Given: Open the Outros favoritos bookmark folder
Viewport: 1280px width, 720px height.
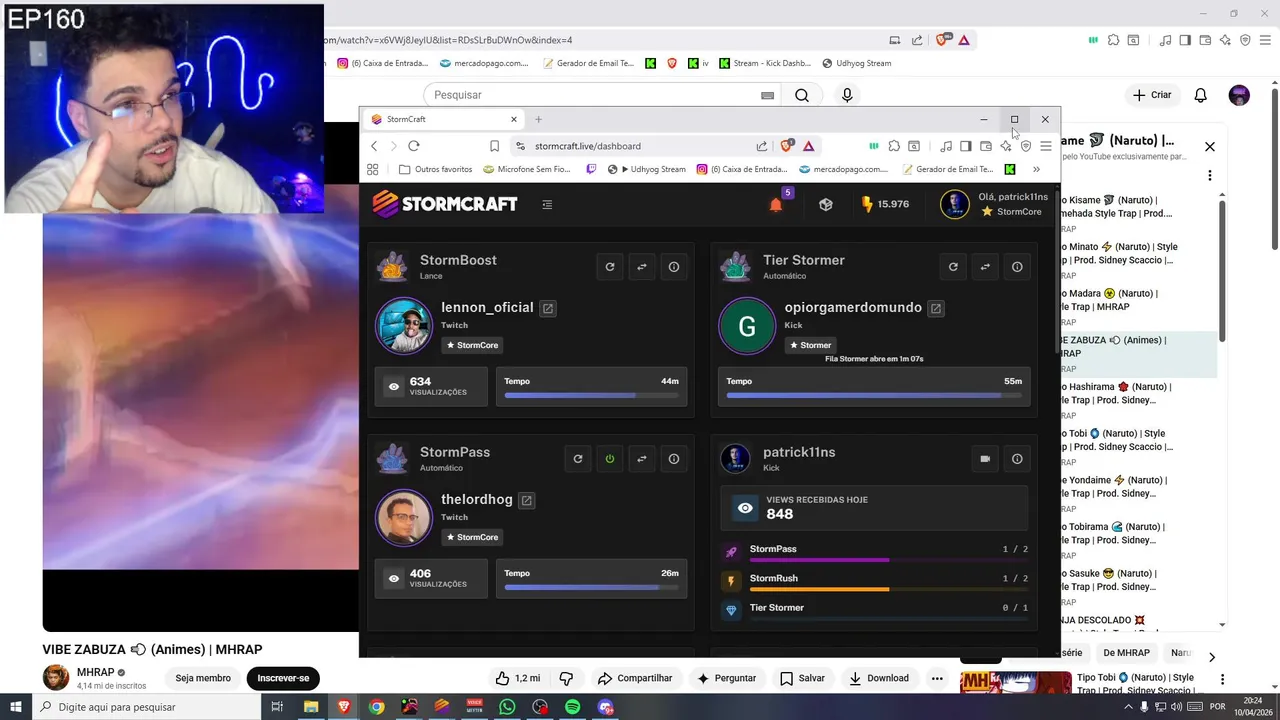Looking at the screenshot, I should (435, 169).
